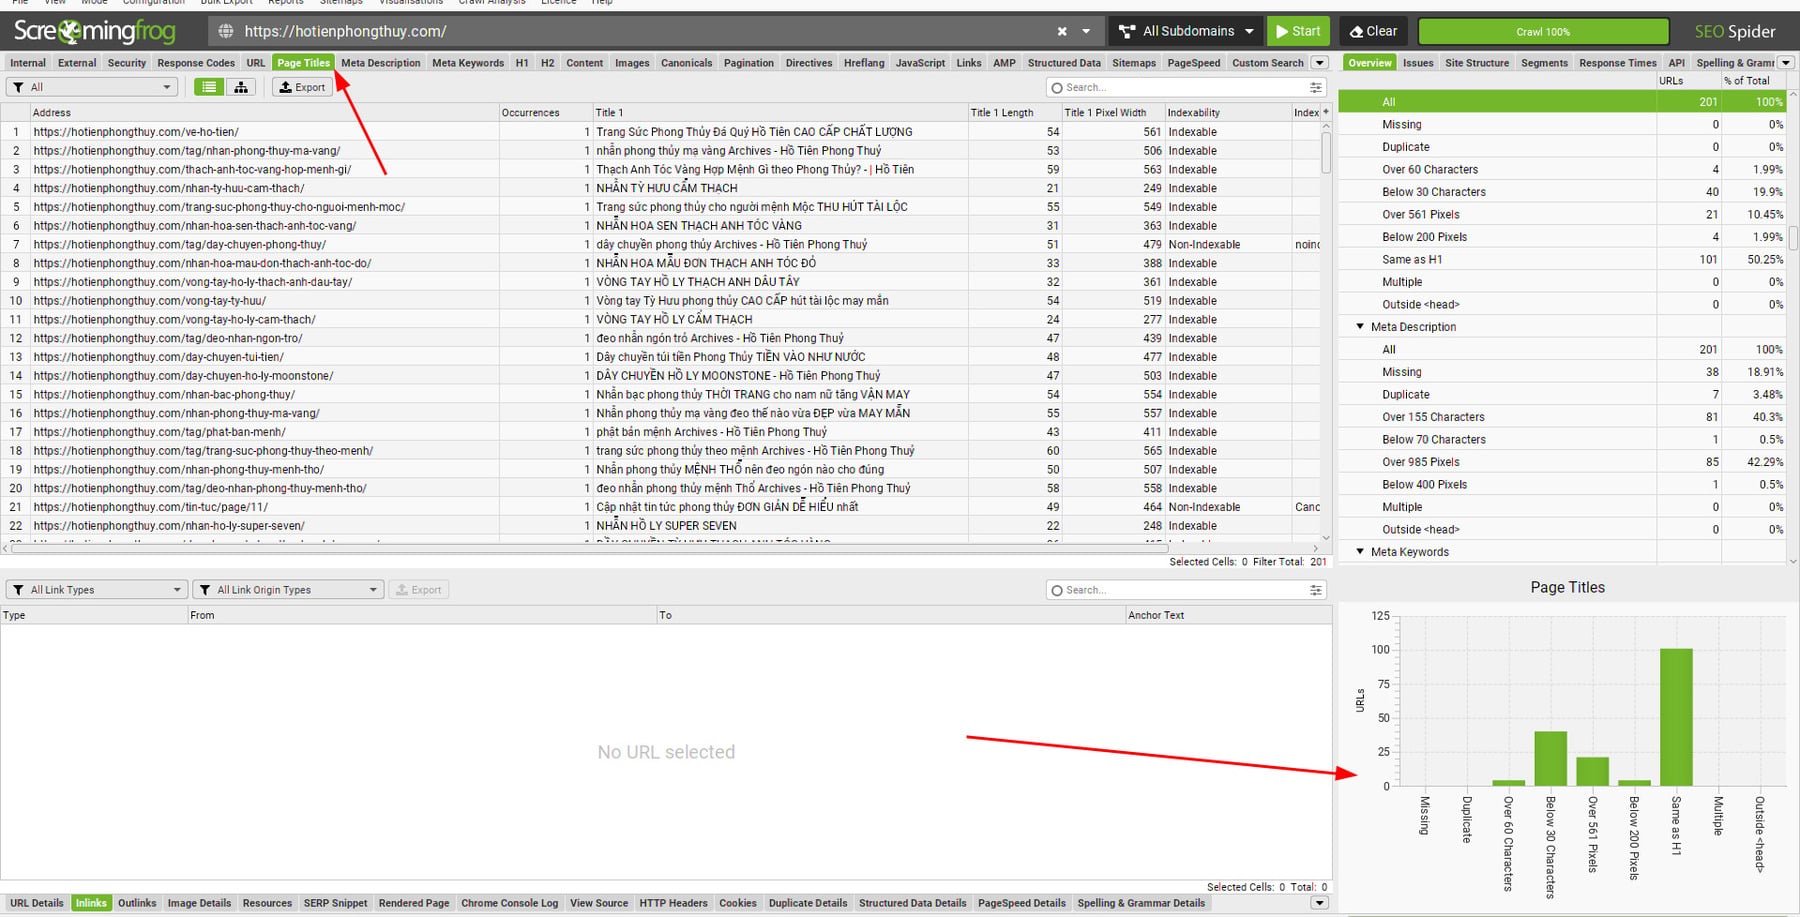The height and width of the screenshot is (917, 1800).
Task: Open the URL Details bottom tab
Action: (37, 903)
